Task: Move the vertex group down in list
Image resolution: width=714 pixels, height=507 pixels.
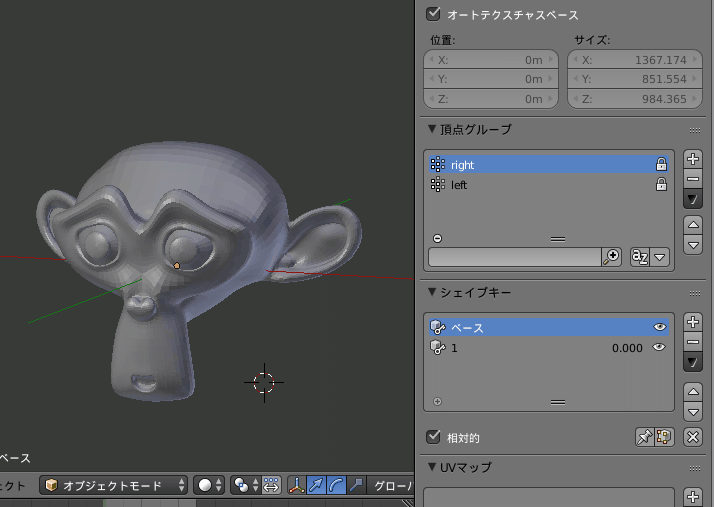Action: pyautogui.click(x=693, y=245)
